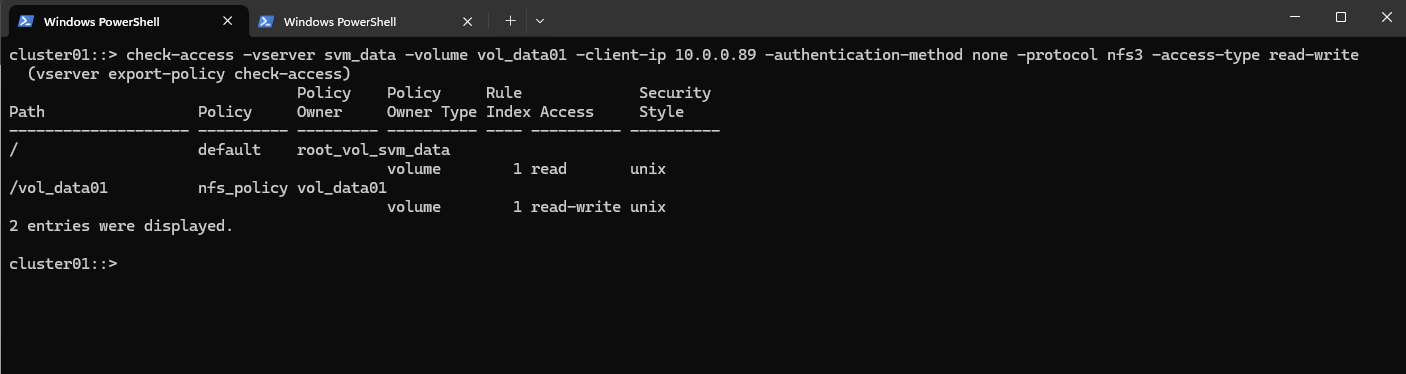The image size is (1406, 374).
Task: Click the nfs_policy policy name
Action: [x=243, y=188]
